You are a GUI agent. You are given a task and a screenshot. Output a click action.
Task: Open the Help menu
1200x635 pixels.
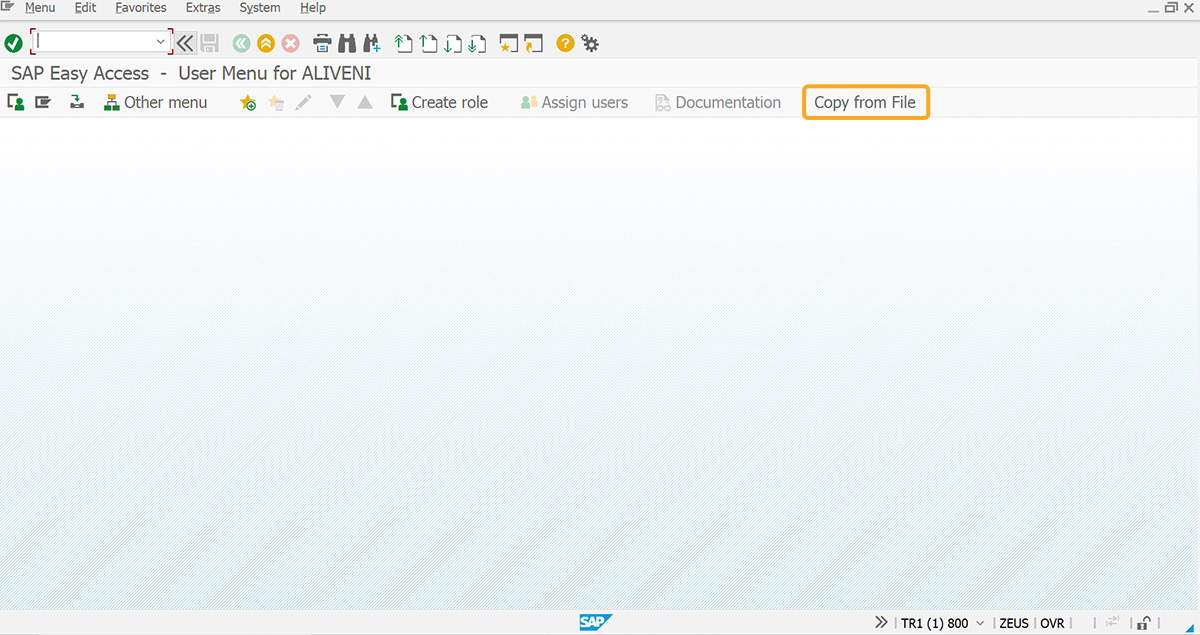pyautogui.click(x=313, y=8)
